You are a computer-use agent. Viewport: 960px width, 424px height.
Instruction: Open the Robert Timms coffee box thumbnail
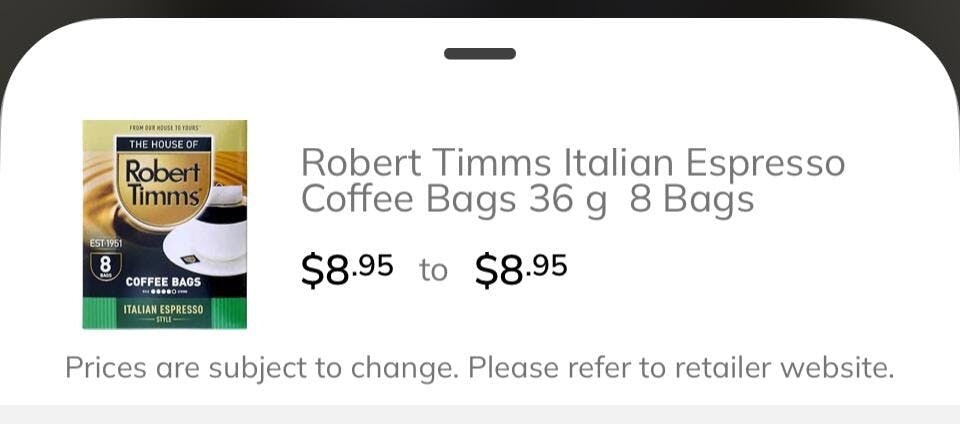tap(164, 224)
